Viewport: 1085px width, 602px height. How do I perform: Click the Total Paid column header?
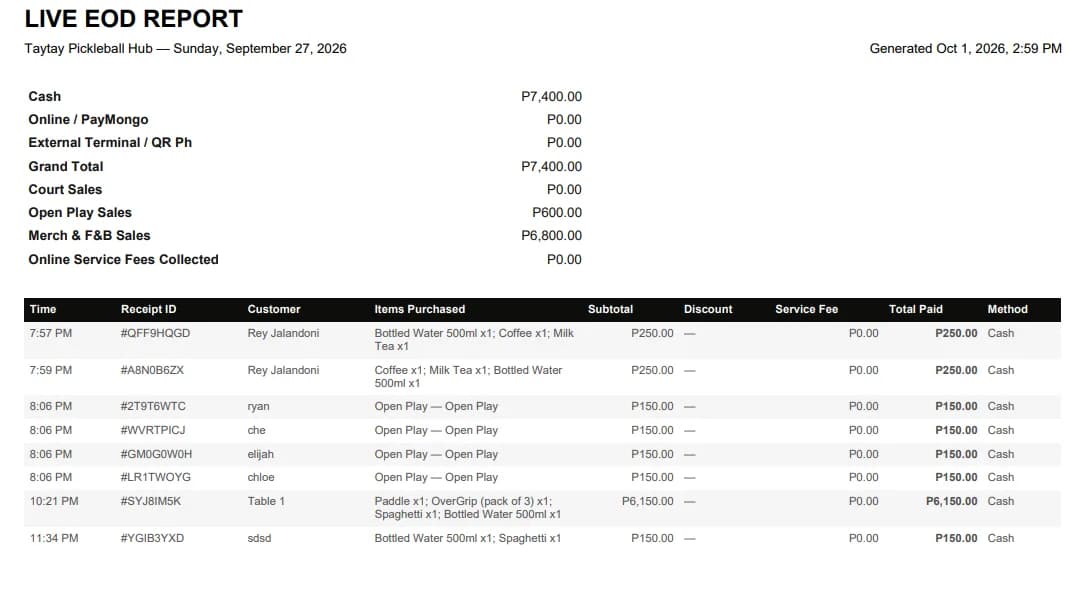click(915, 309)
